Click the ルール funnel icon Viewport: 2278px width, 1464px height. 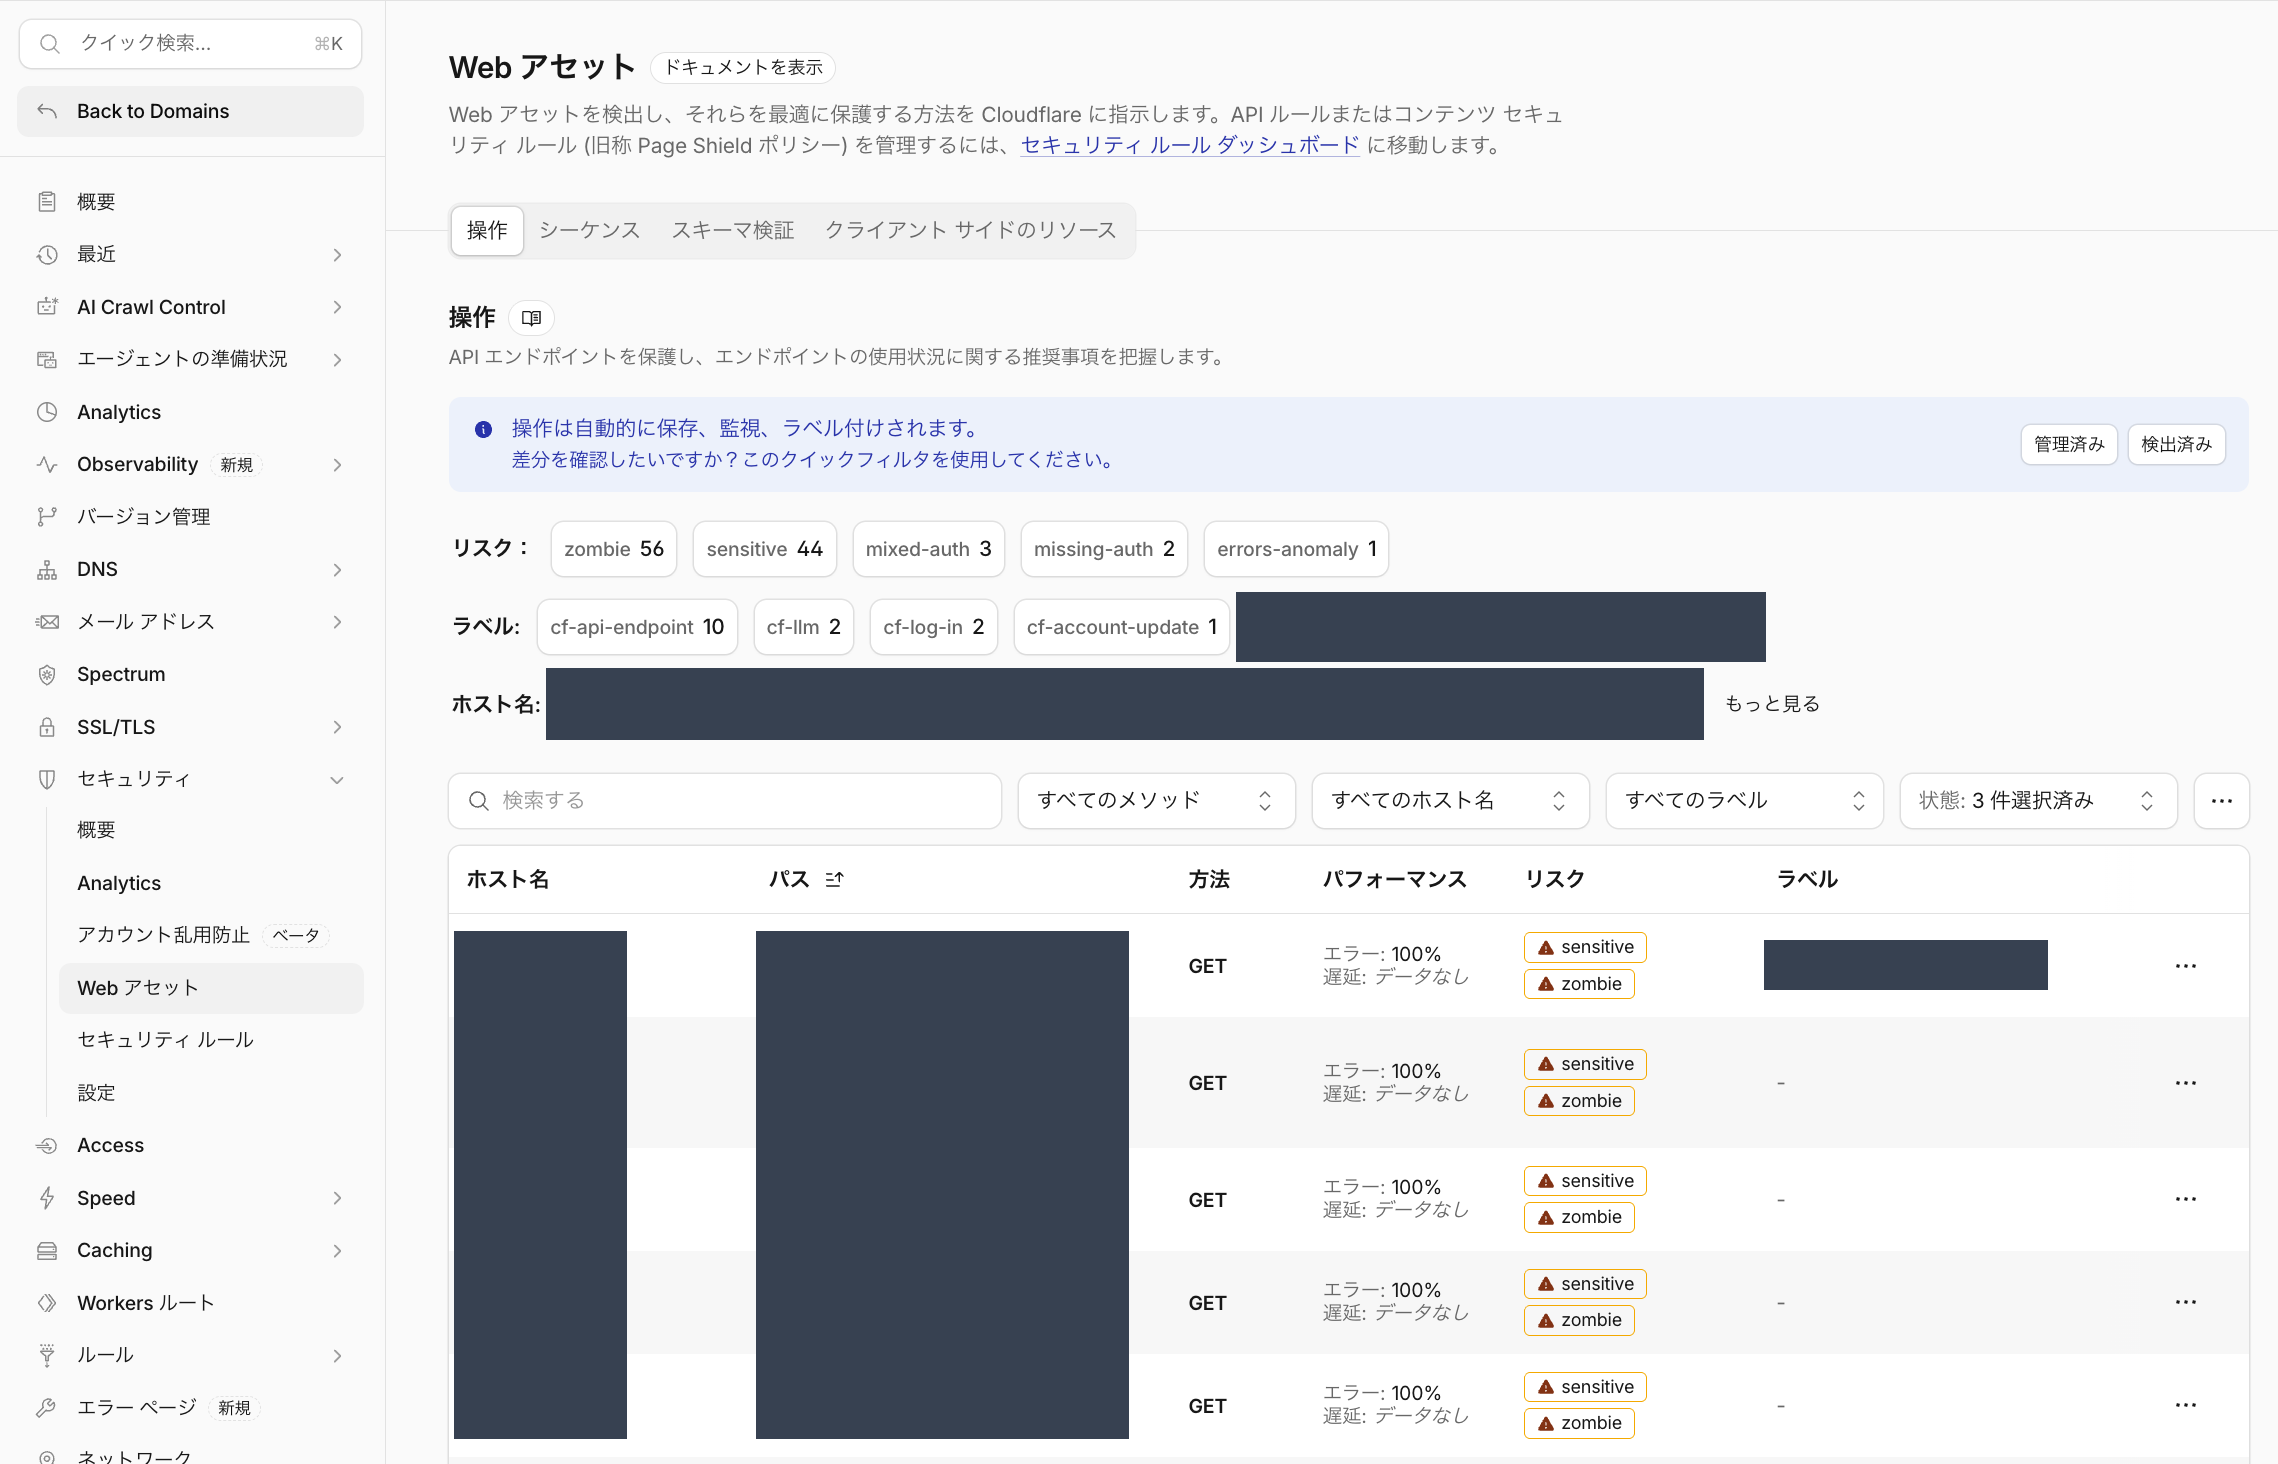pyautogui.click(x=47, y=1355)
